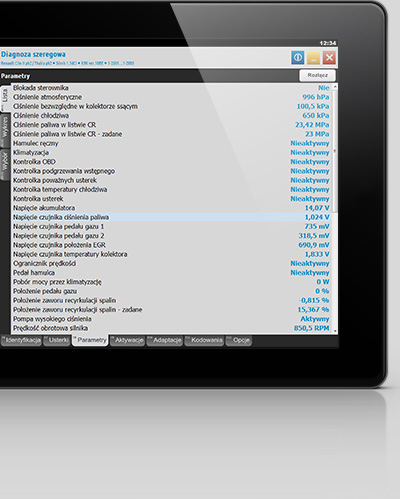Select Napięcie czujnika pedału gazu 1 row
The height and width of the screenshot is (499, 400).
[x=172, y=226]
